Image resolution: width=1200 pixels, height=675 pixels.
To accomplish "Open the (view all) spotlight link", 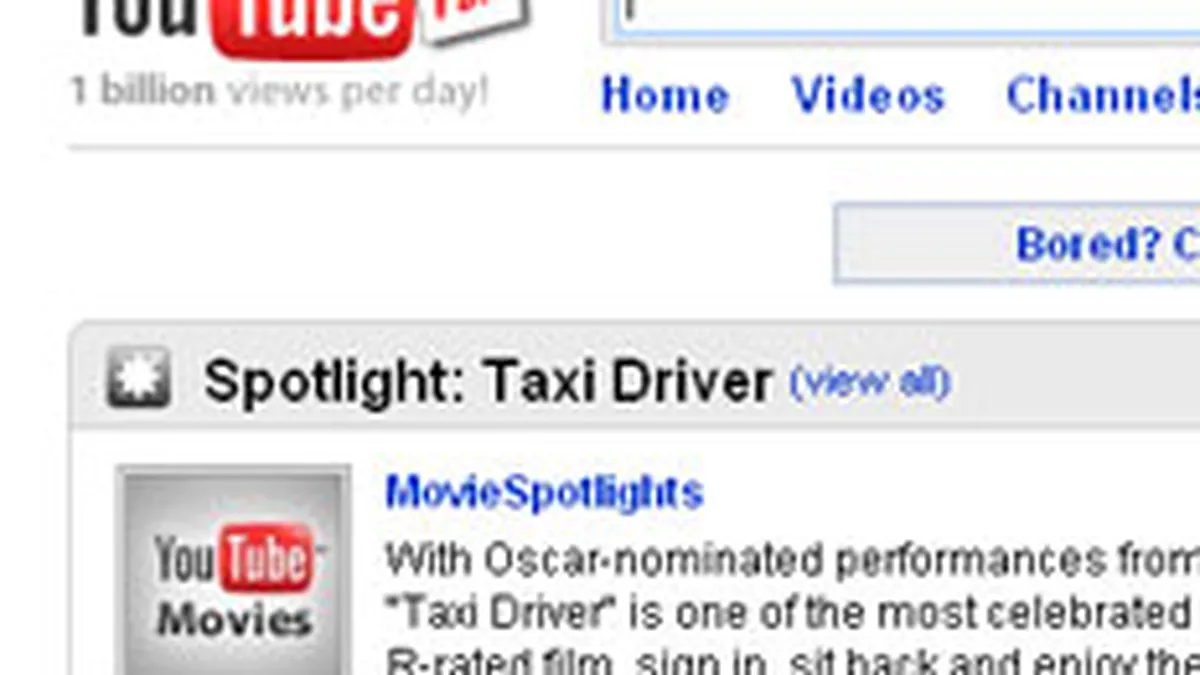I will [869, 381].
